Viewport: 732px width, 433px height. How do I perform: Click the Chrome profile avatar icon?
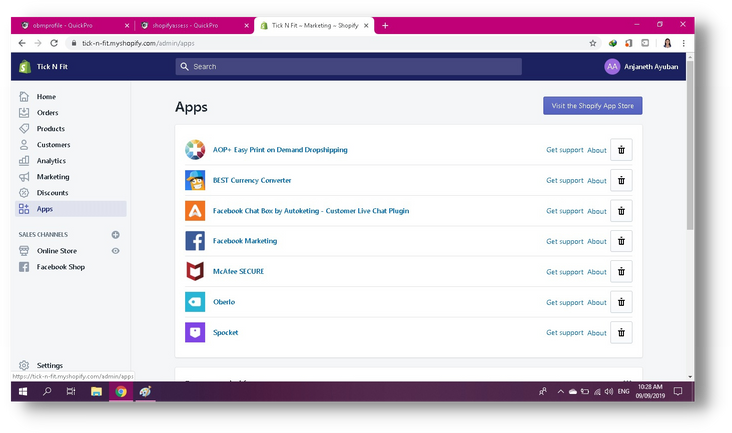(x=667, y=43)
